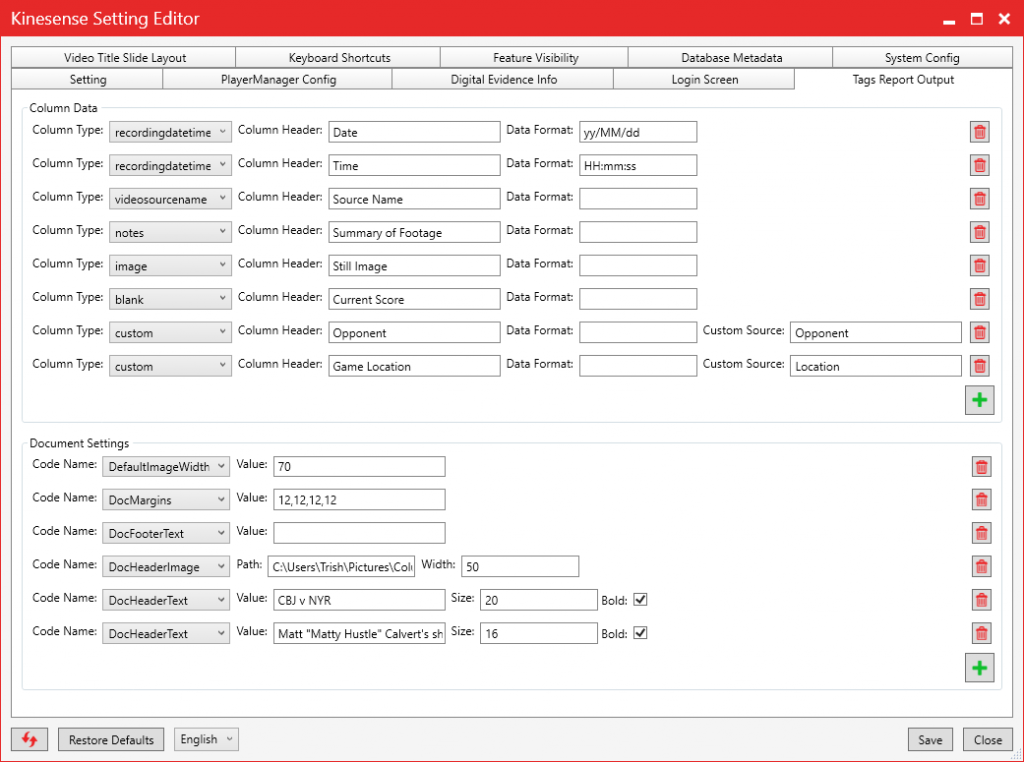Edit the Game Location column header field

point(415,366)
